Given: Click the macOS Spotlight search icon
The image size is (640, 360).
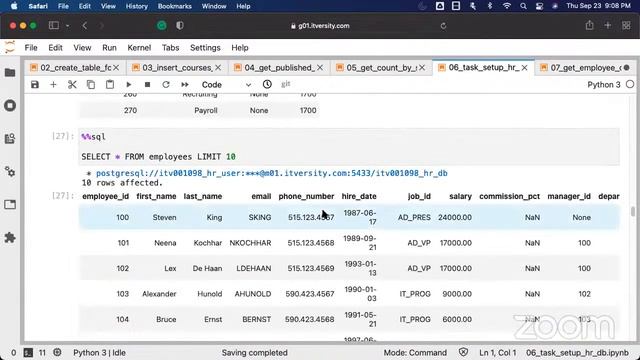Looking at the screenshot, I should (x=523, y=6).
